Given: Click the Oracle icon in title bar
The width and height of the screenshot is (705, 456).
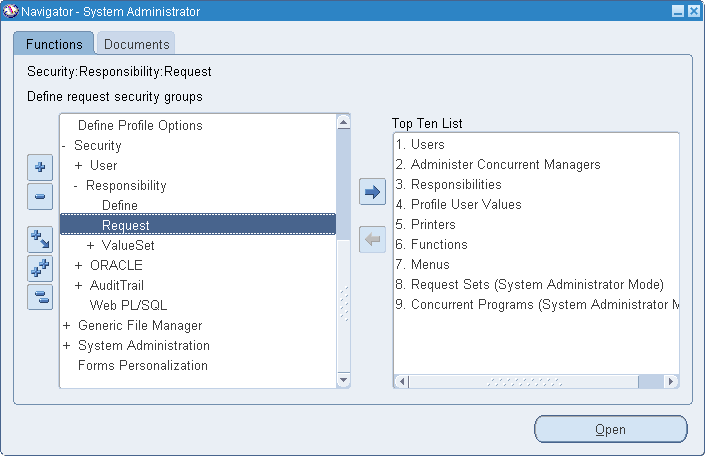Looking at the screenshot, I should pos(10,11).
